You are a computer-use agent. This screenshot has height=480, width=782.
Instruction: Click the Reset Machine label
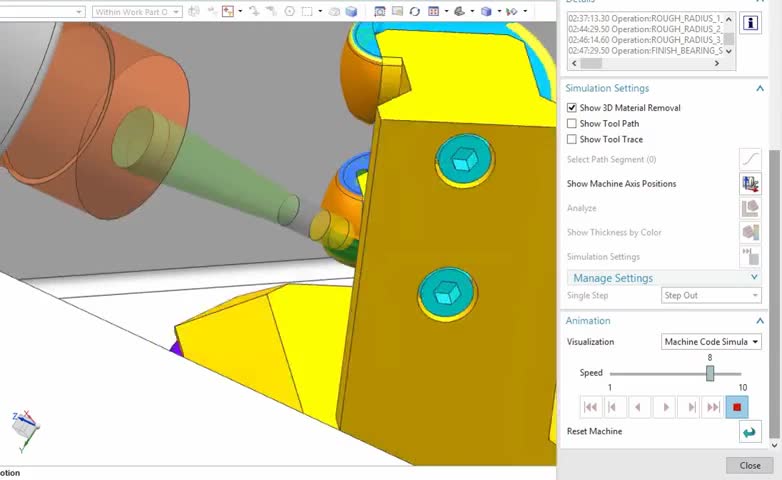point(594,431)
